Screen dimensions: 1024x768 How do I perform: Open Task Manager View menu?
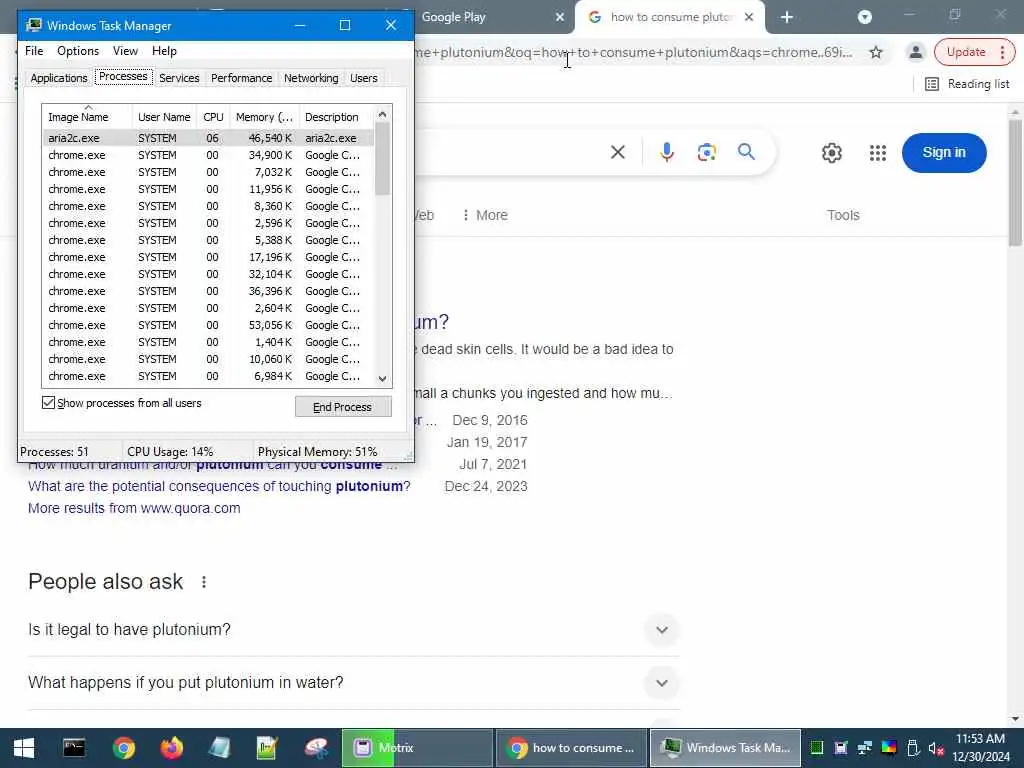point(125,51)
